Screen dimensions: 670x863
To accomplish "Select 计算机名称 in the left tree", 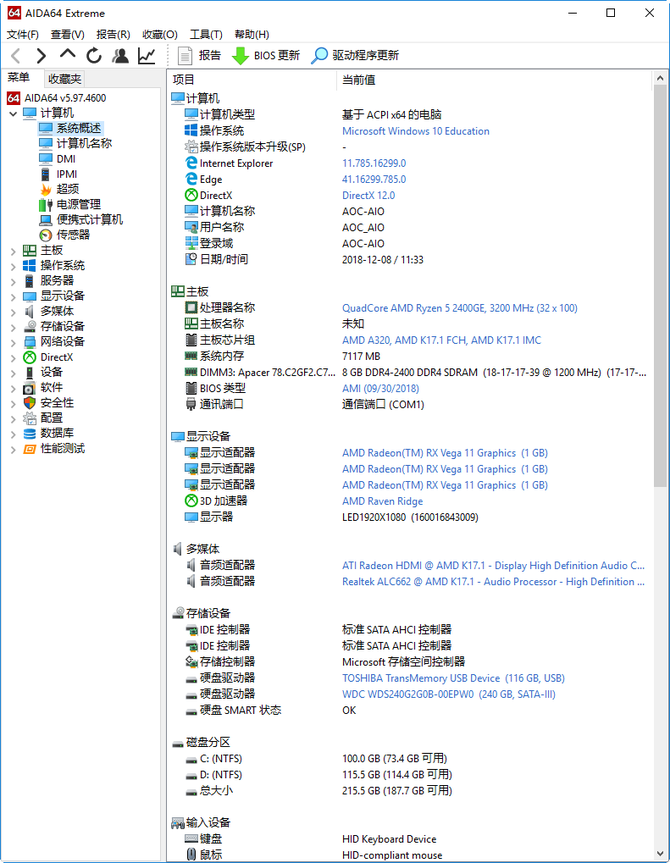I will click(x=76, y=143).
